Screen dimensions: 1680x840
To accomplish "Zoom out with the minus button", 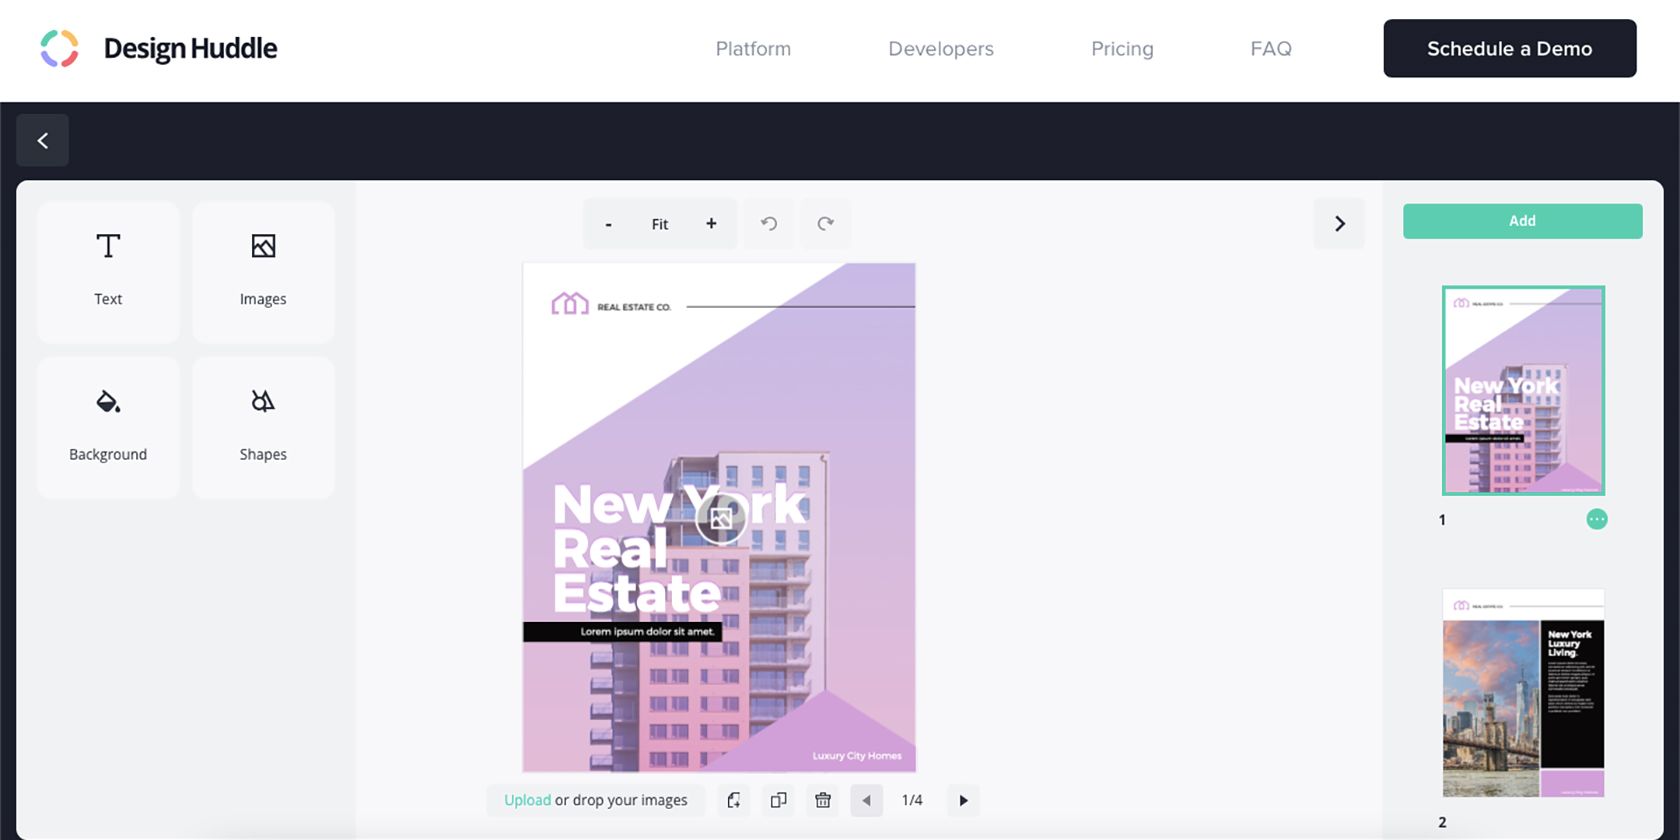I will click(608, 224).
